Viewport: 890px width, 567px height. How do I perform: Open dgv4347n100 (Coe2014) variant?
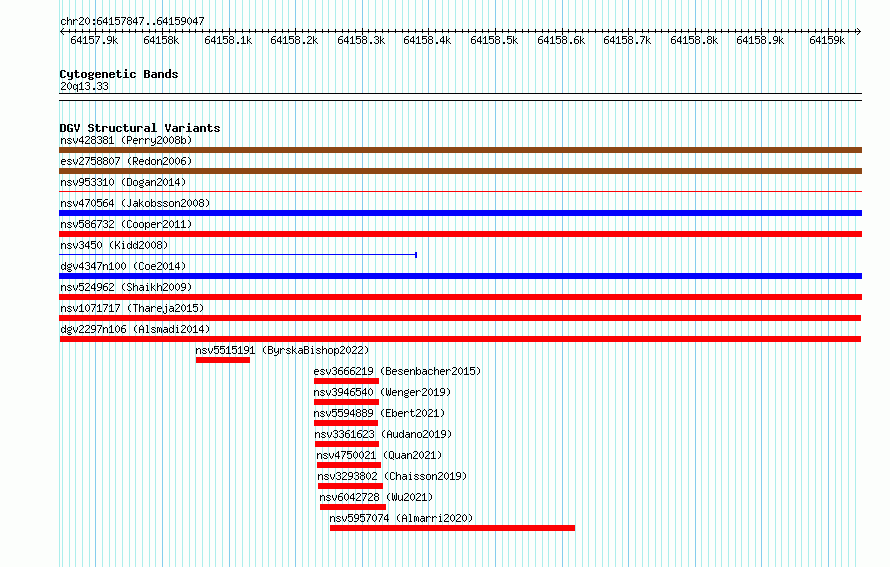(x=123, y=266)
